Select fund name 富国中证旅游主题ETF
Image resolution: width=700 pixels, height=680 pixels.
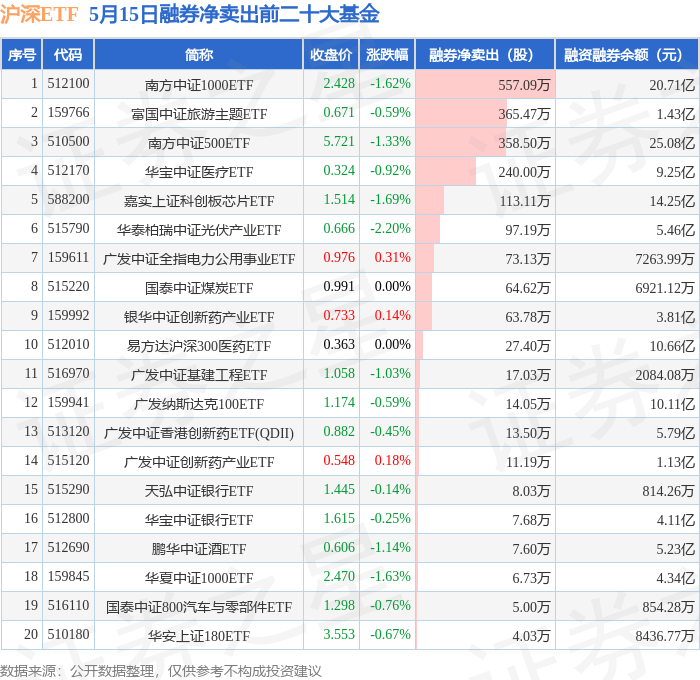pos(199,114)
